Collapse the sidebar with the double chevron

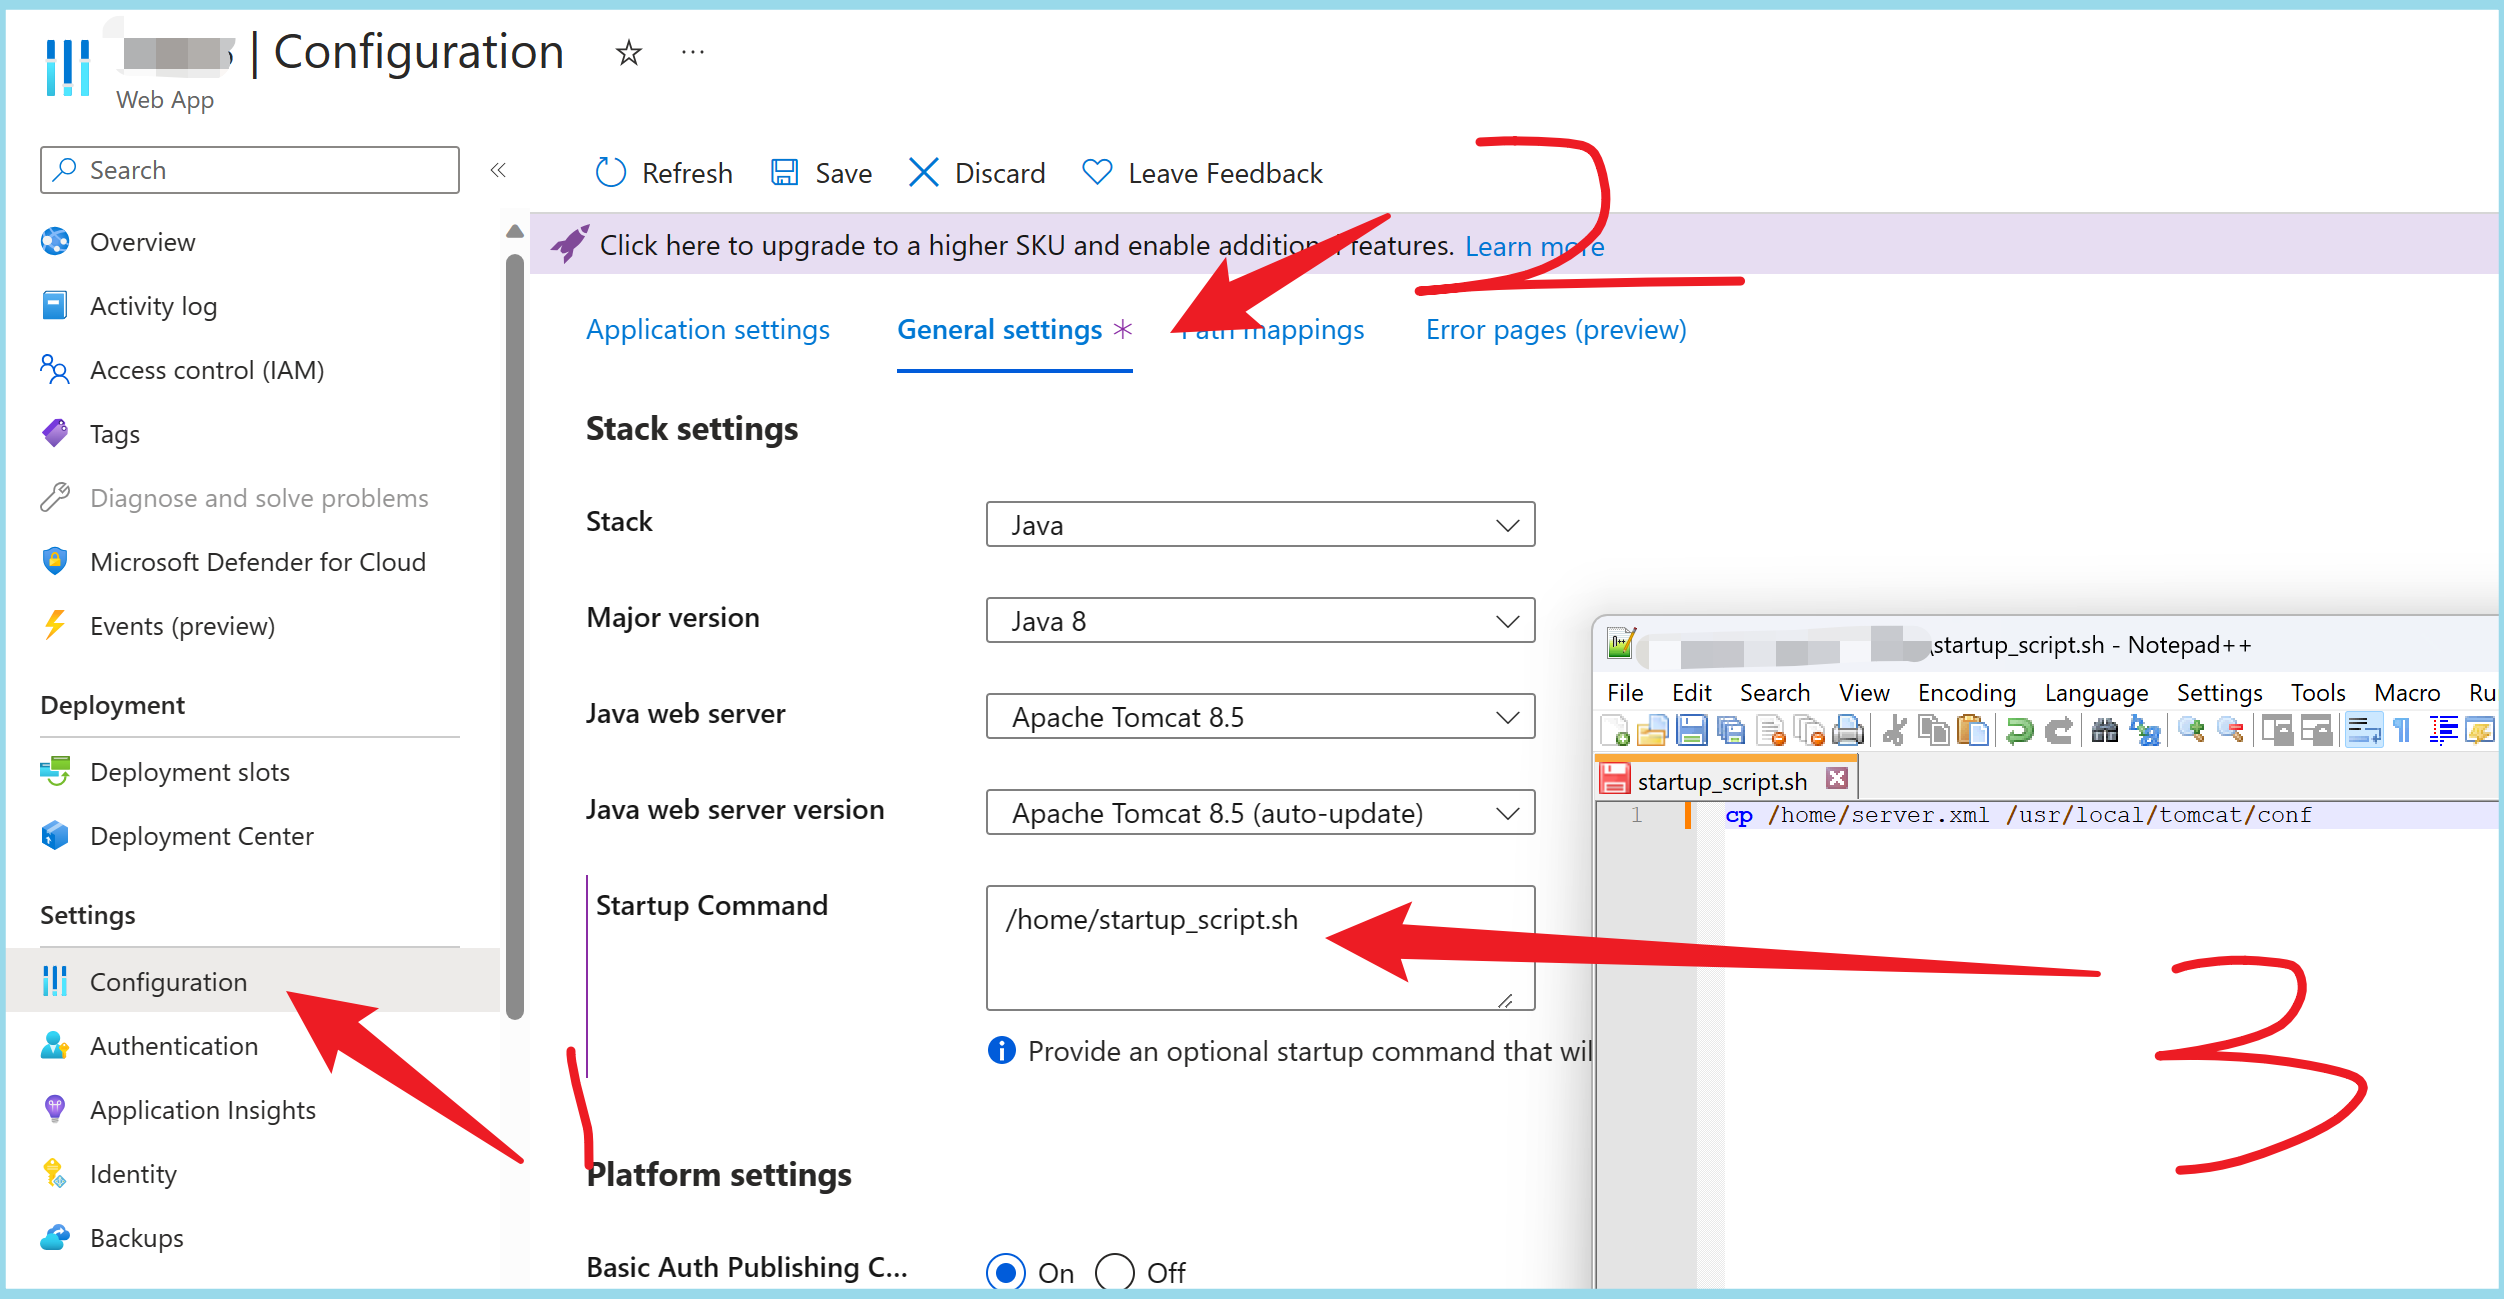(x=498, y=170)
